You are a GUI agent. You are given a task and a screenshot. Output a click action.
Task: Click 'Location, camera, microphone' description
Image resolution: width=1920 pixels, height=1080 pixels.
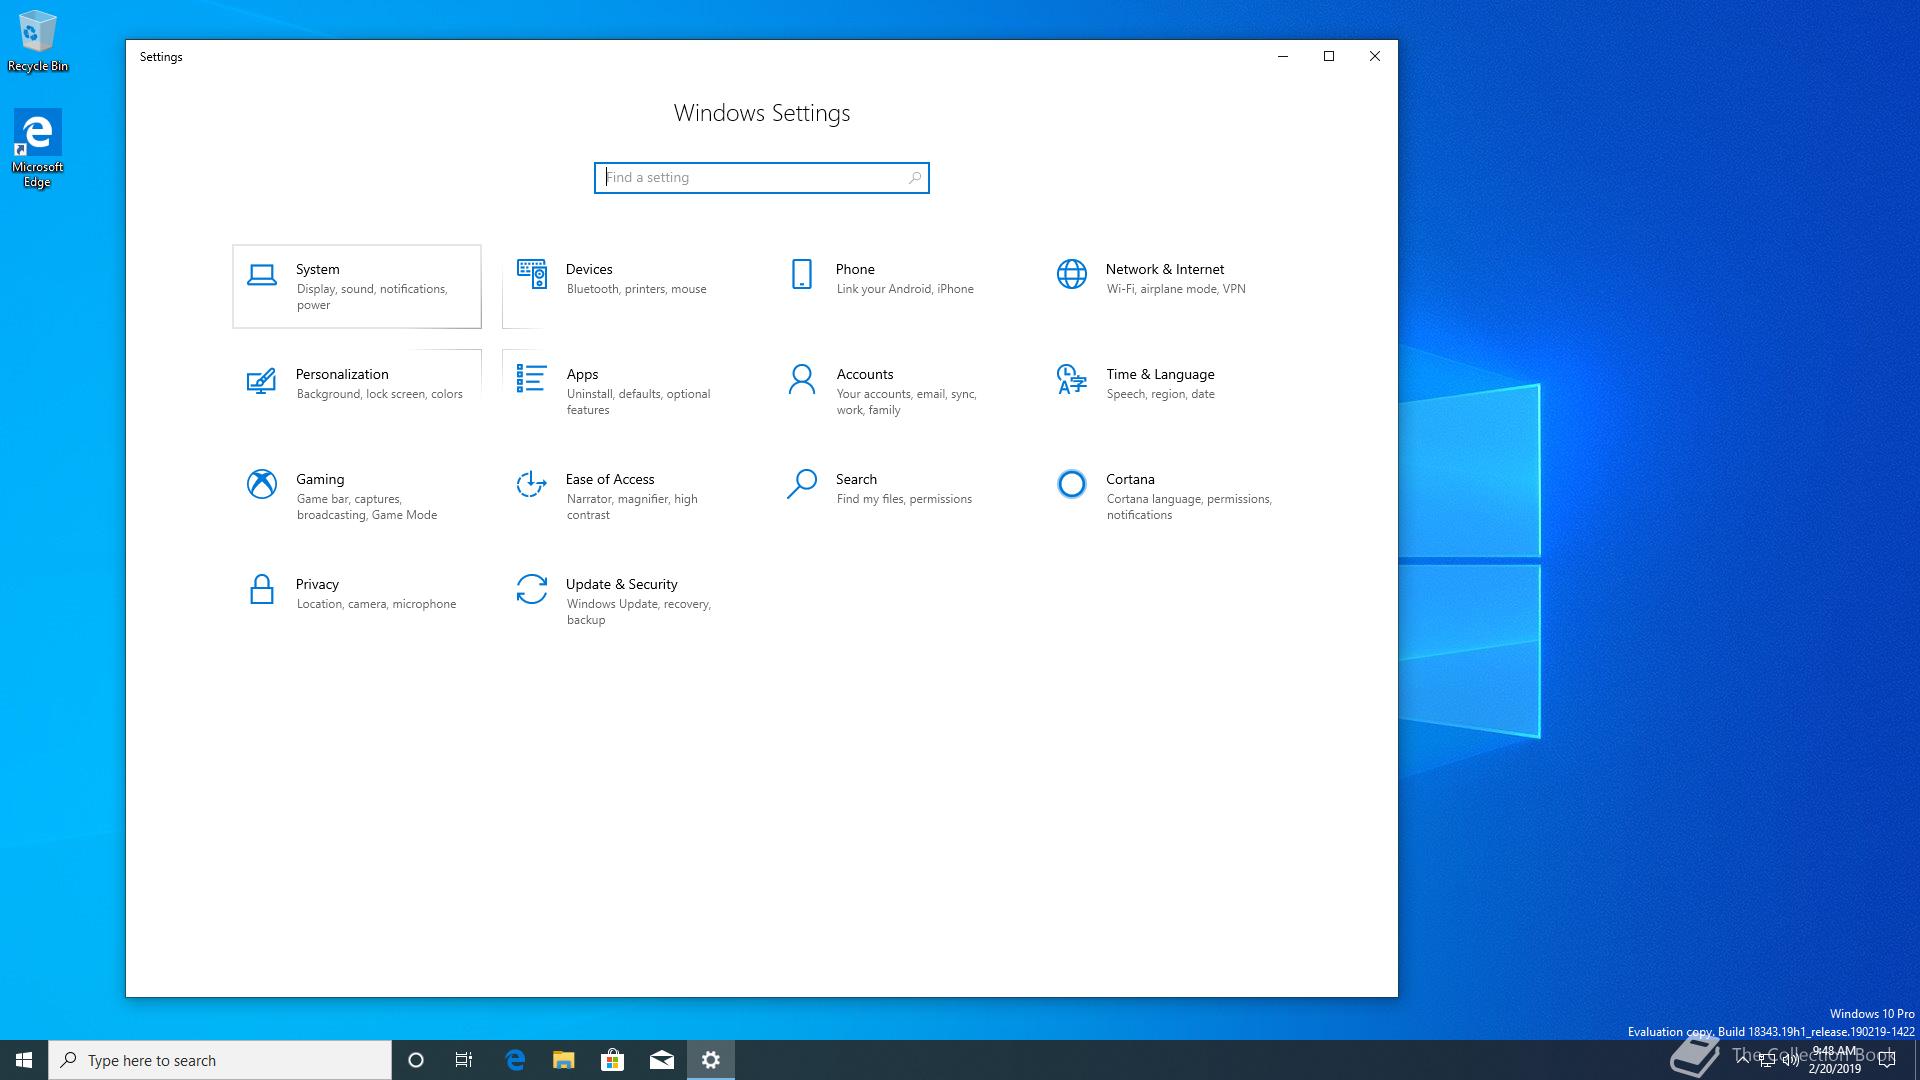coord(376,604)
